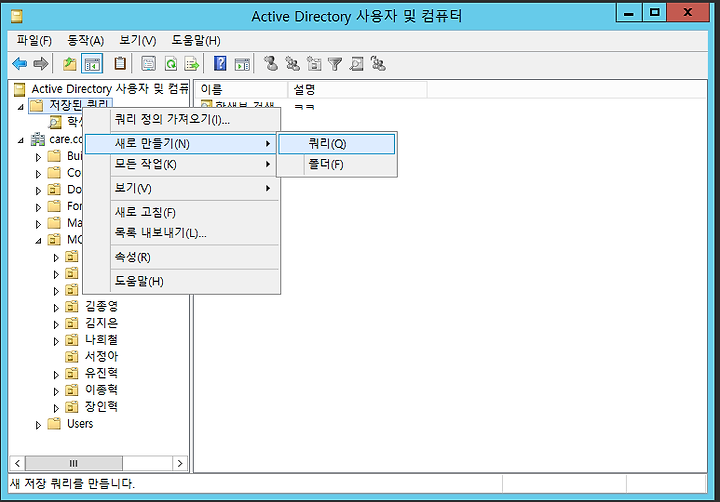Open 보기(V) submenu in context menu
Screen dimensions: 720x502
[182, 188]
